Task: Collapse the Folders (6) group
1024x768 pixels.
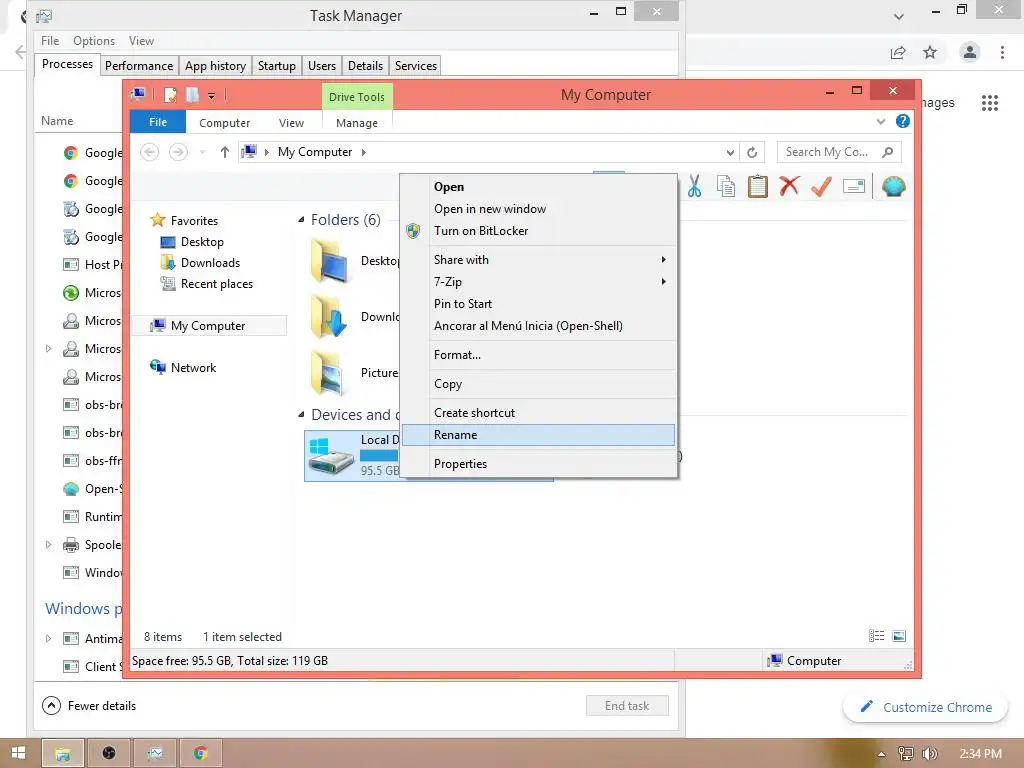Action: point(301,219)
